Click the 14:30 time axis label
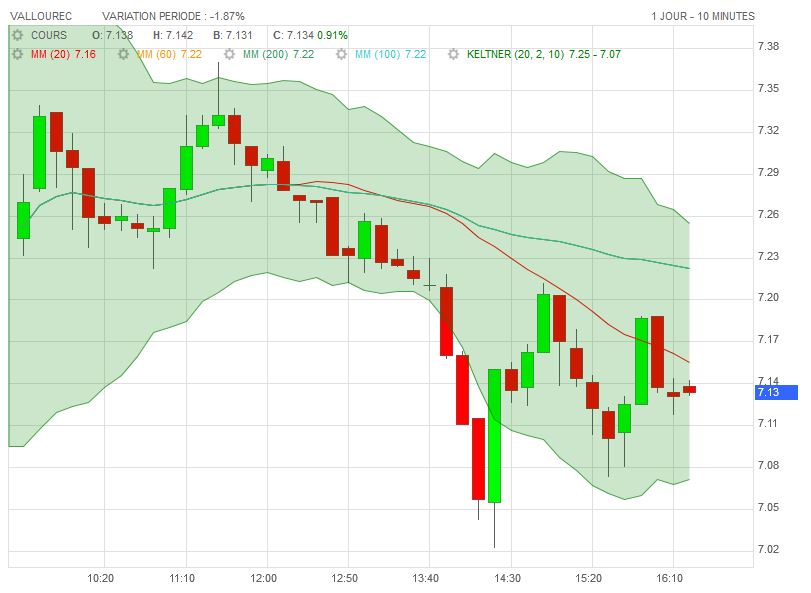Viewport: 811px width, 593px height. [x=507, y=578]
